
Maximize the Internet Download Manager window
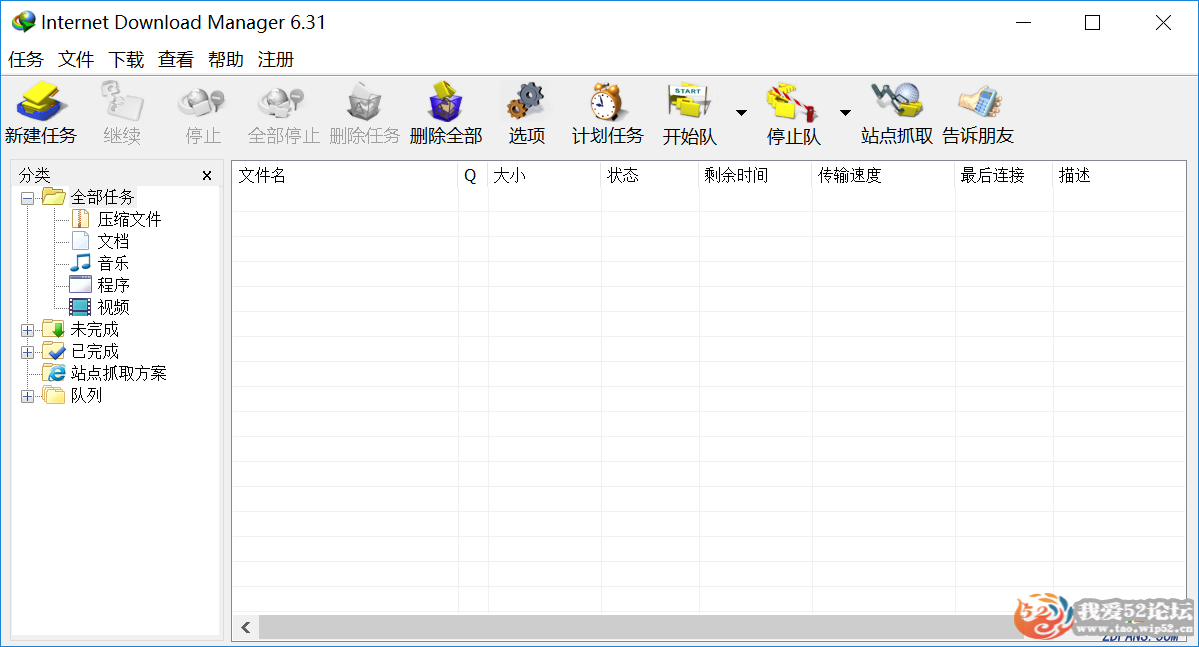[x=1093, y=23]
